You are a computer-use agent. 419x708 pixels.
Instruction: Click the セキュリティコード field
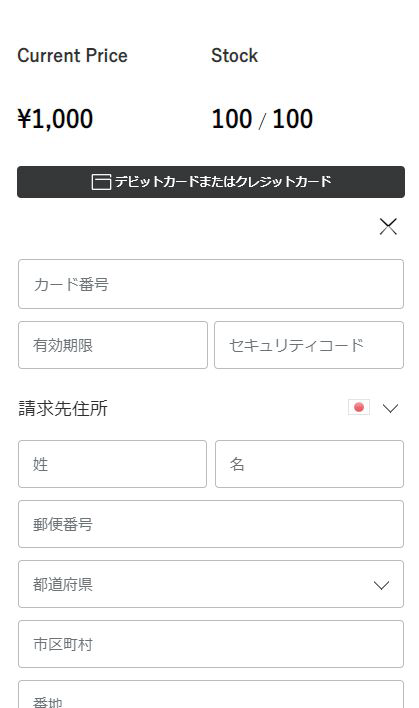tap(309, 345)
